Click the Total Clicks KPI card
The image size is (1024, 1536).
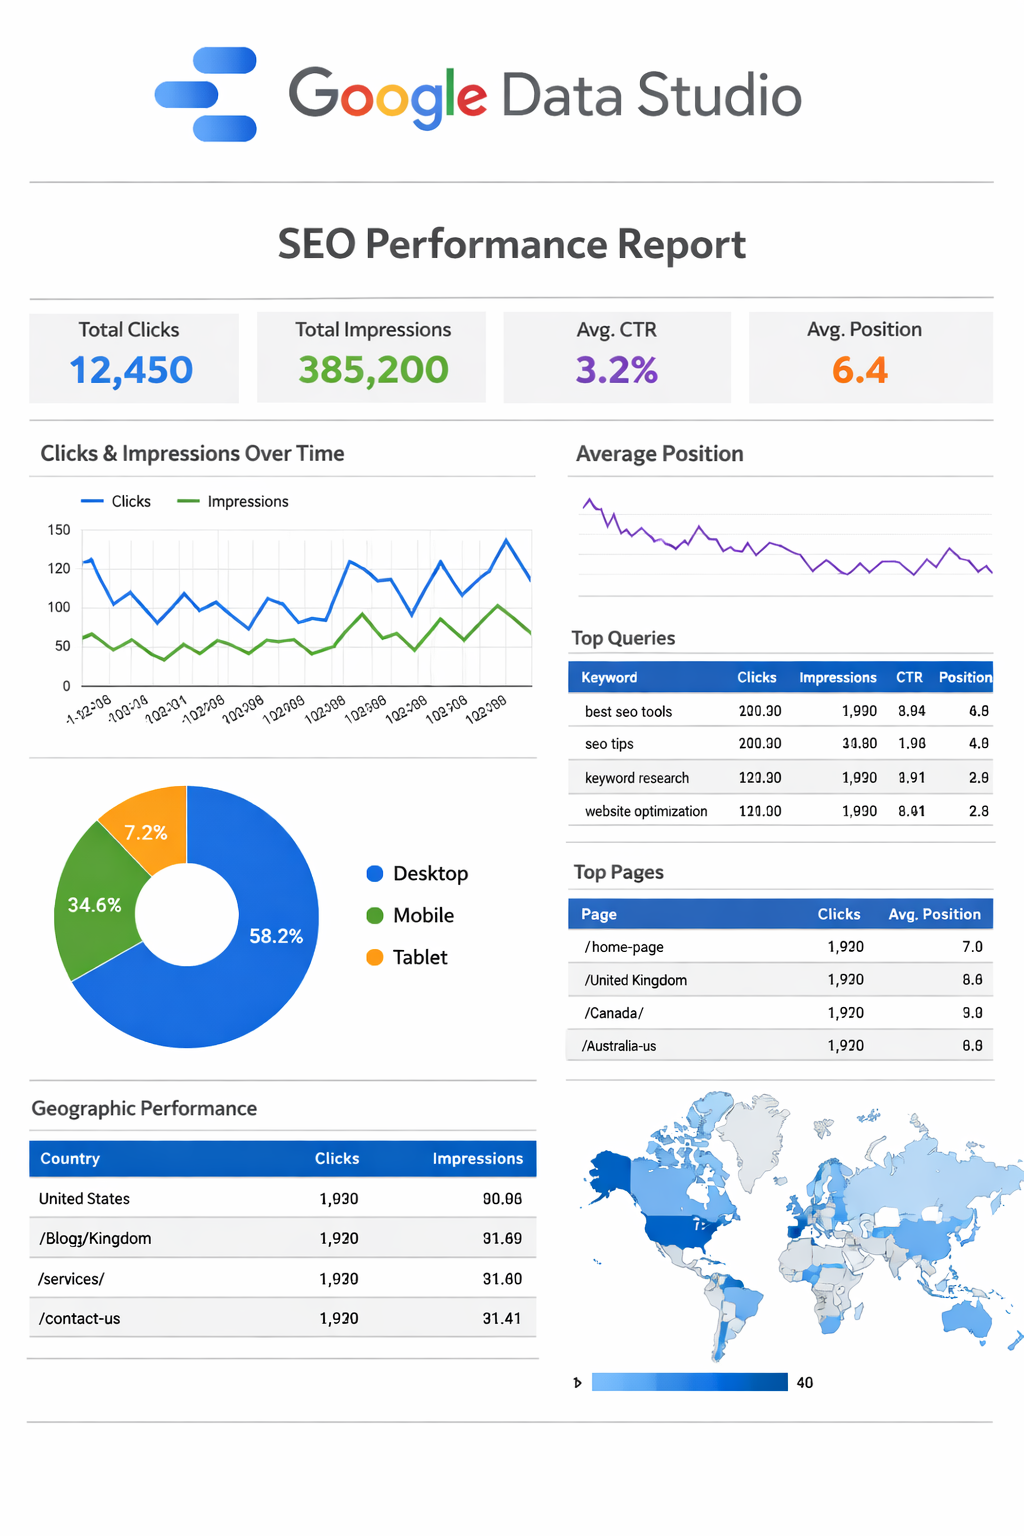click(133, 357)
